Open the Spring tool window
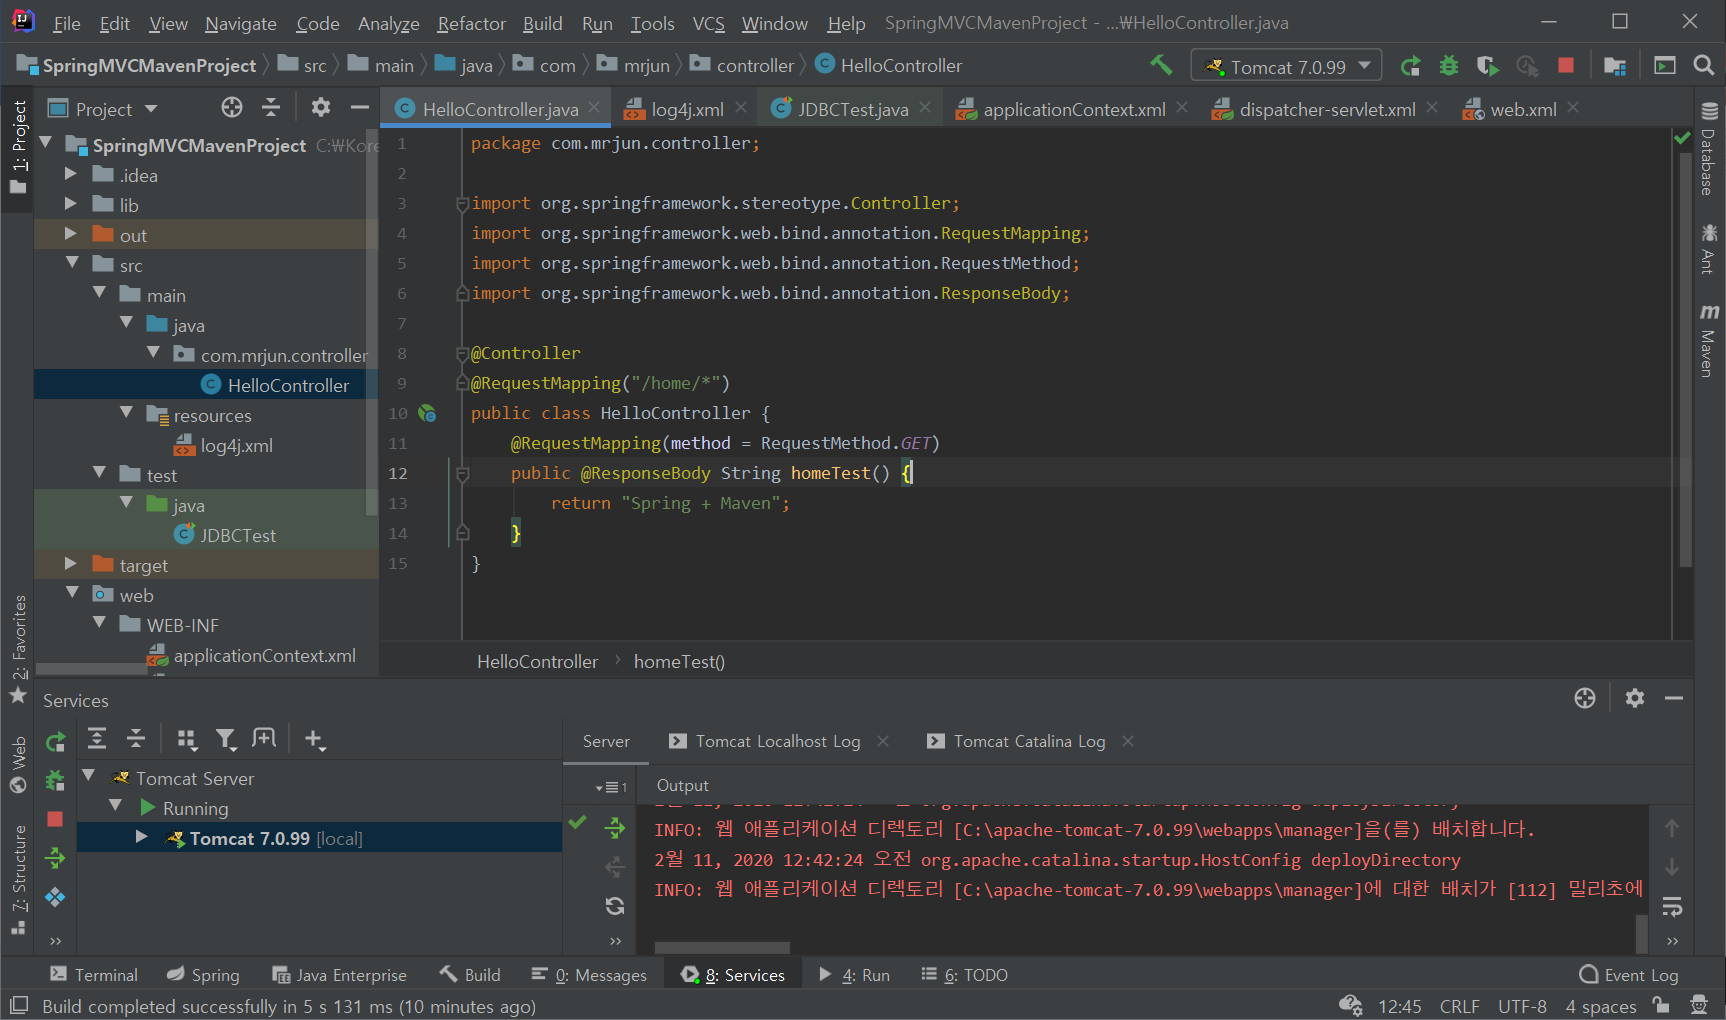Viewport: 1726px width, 1020px height. [x=203, y=975]
